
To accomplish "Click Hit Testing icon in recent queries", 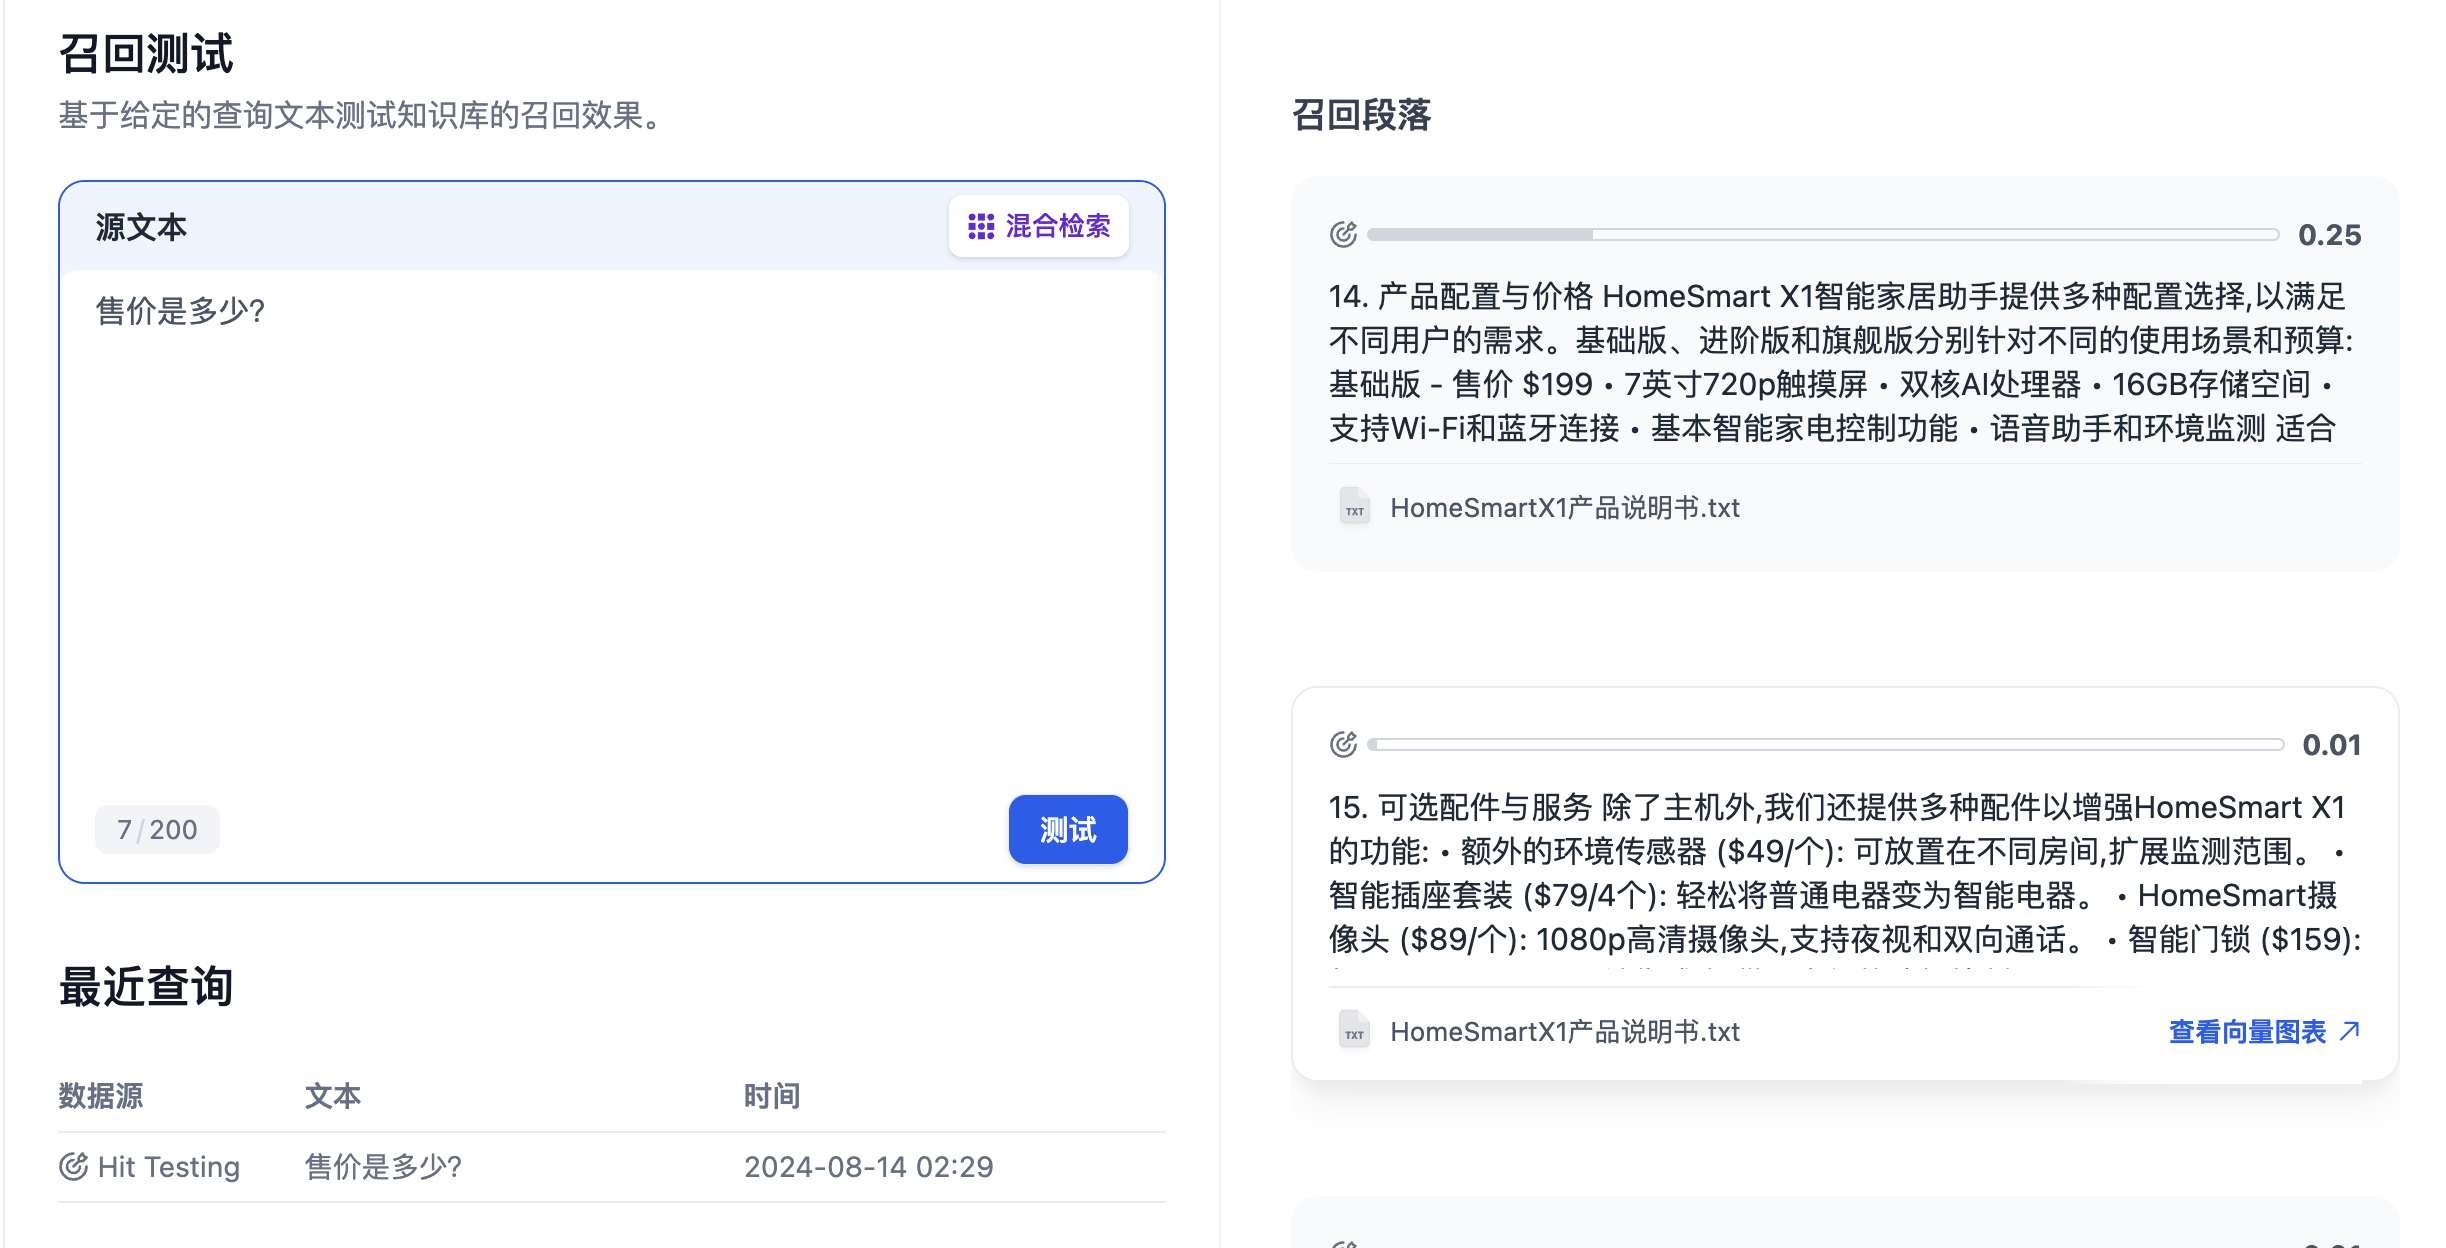I will pos(74,1167).
